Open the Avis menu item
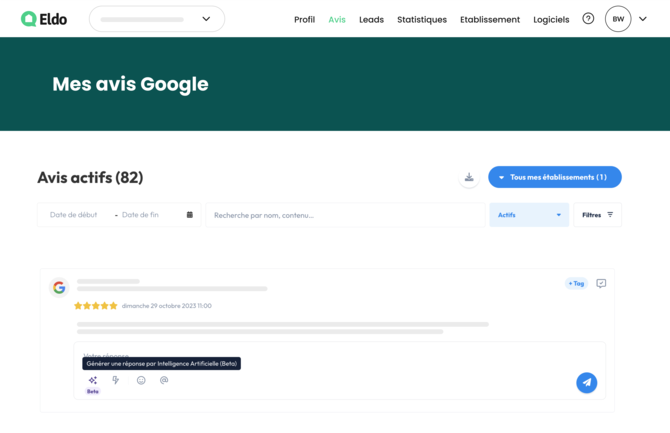 (337, 20)
